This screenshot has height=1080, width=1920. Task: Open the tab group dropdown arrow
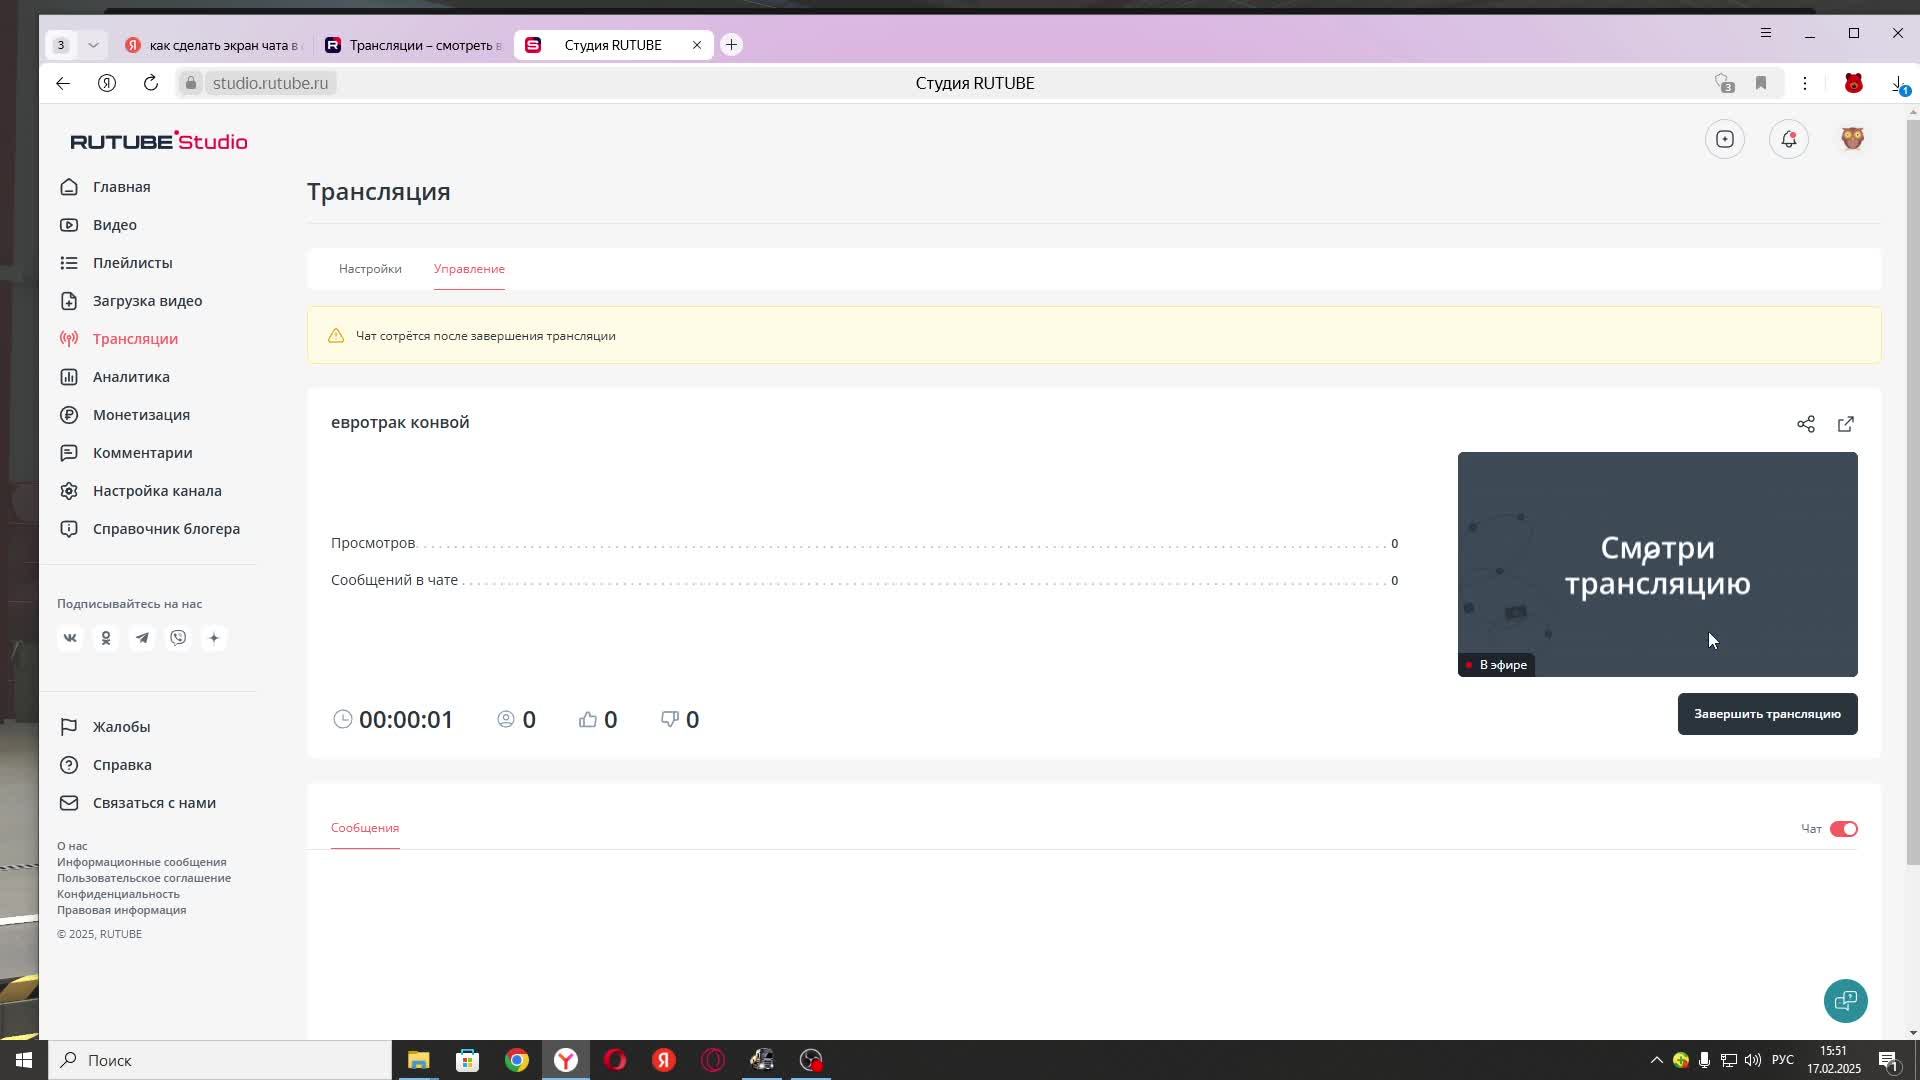coord(93,45)
